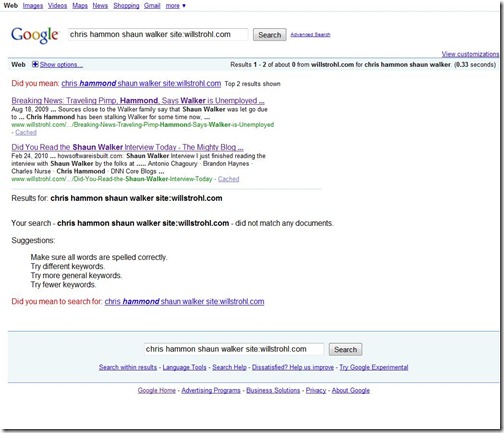This screenshot has width=504, height=433.
Task: Open View customizations link
Action: tap(470, 54)
